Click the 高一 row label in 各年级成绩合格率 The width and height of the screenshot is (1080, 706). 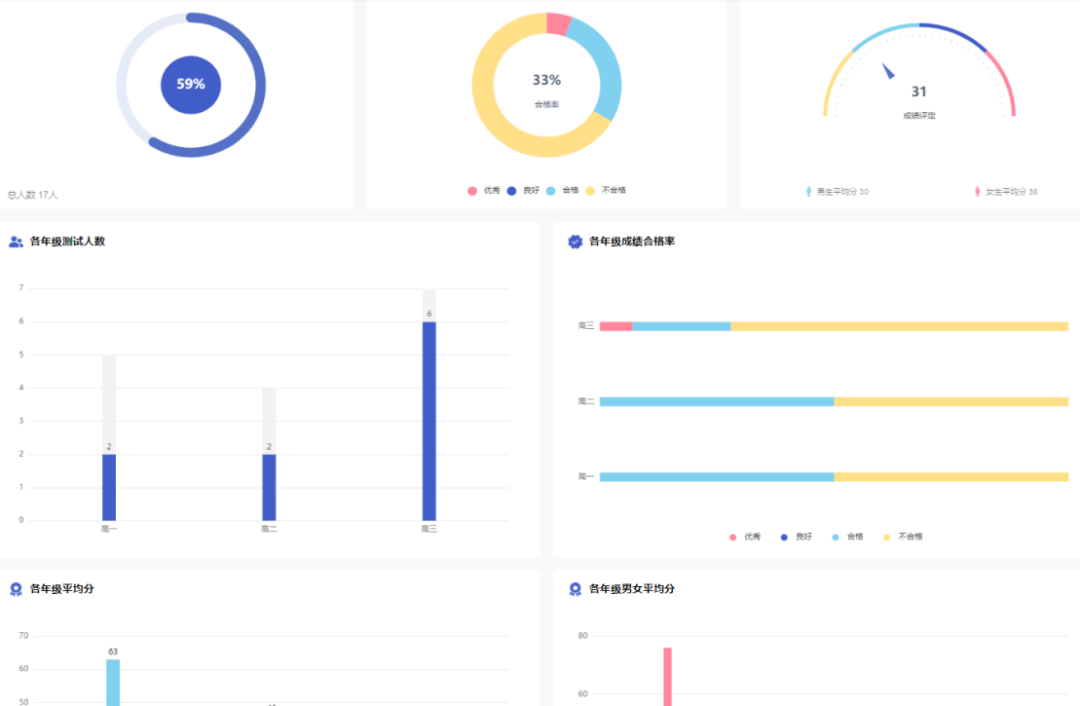tap(585, 476)
